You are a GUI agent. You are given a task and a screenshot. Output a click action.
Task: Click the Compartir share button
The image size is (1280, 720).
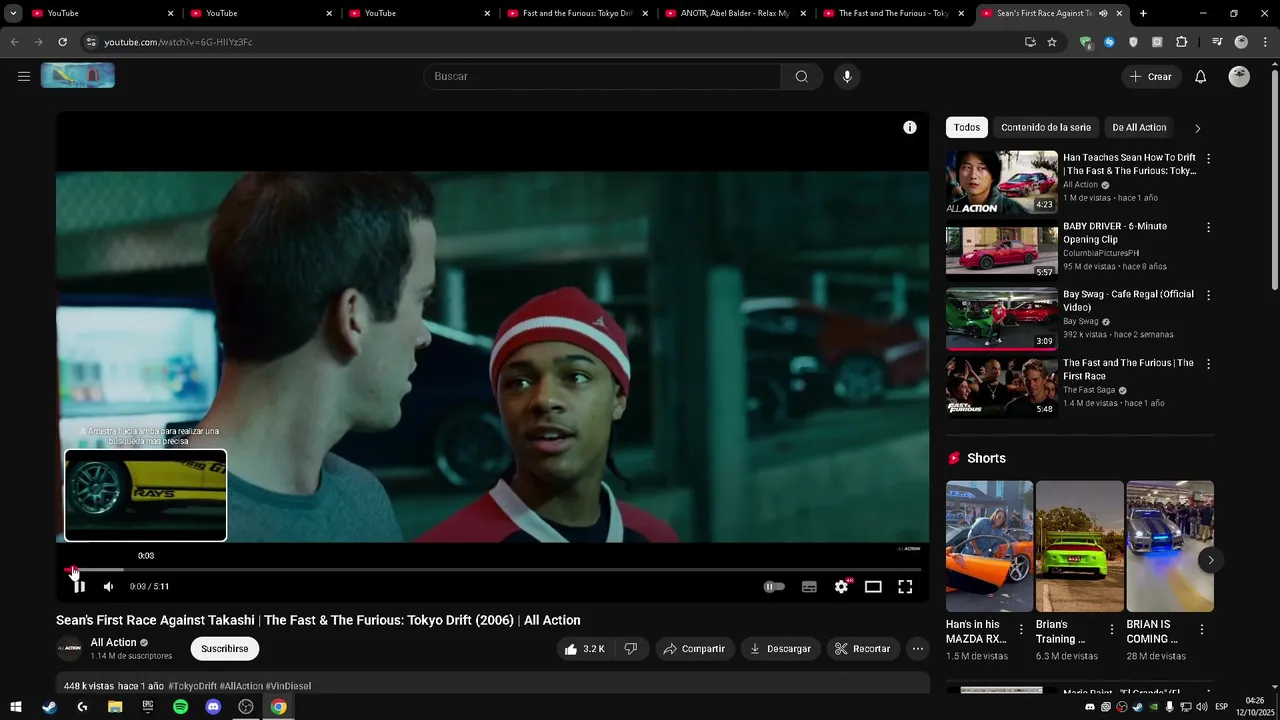[694, 649]
